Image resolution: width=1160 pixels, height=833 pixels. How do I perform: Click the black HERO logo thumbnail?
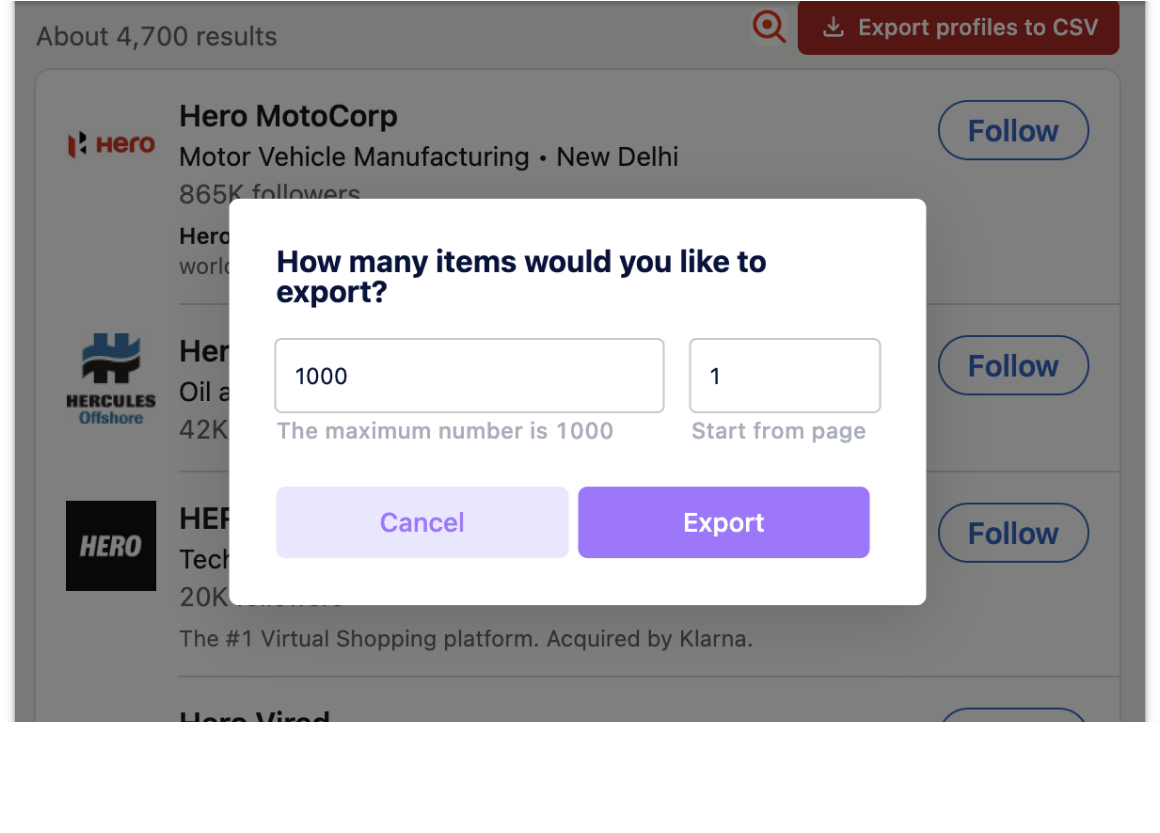coord(111,545)
